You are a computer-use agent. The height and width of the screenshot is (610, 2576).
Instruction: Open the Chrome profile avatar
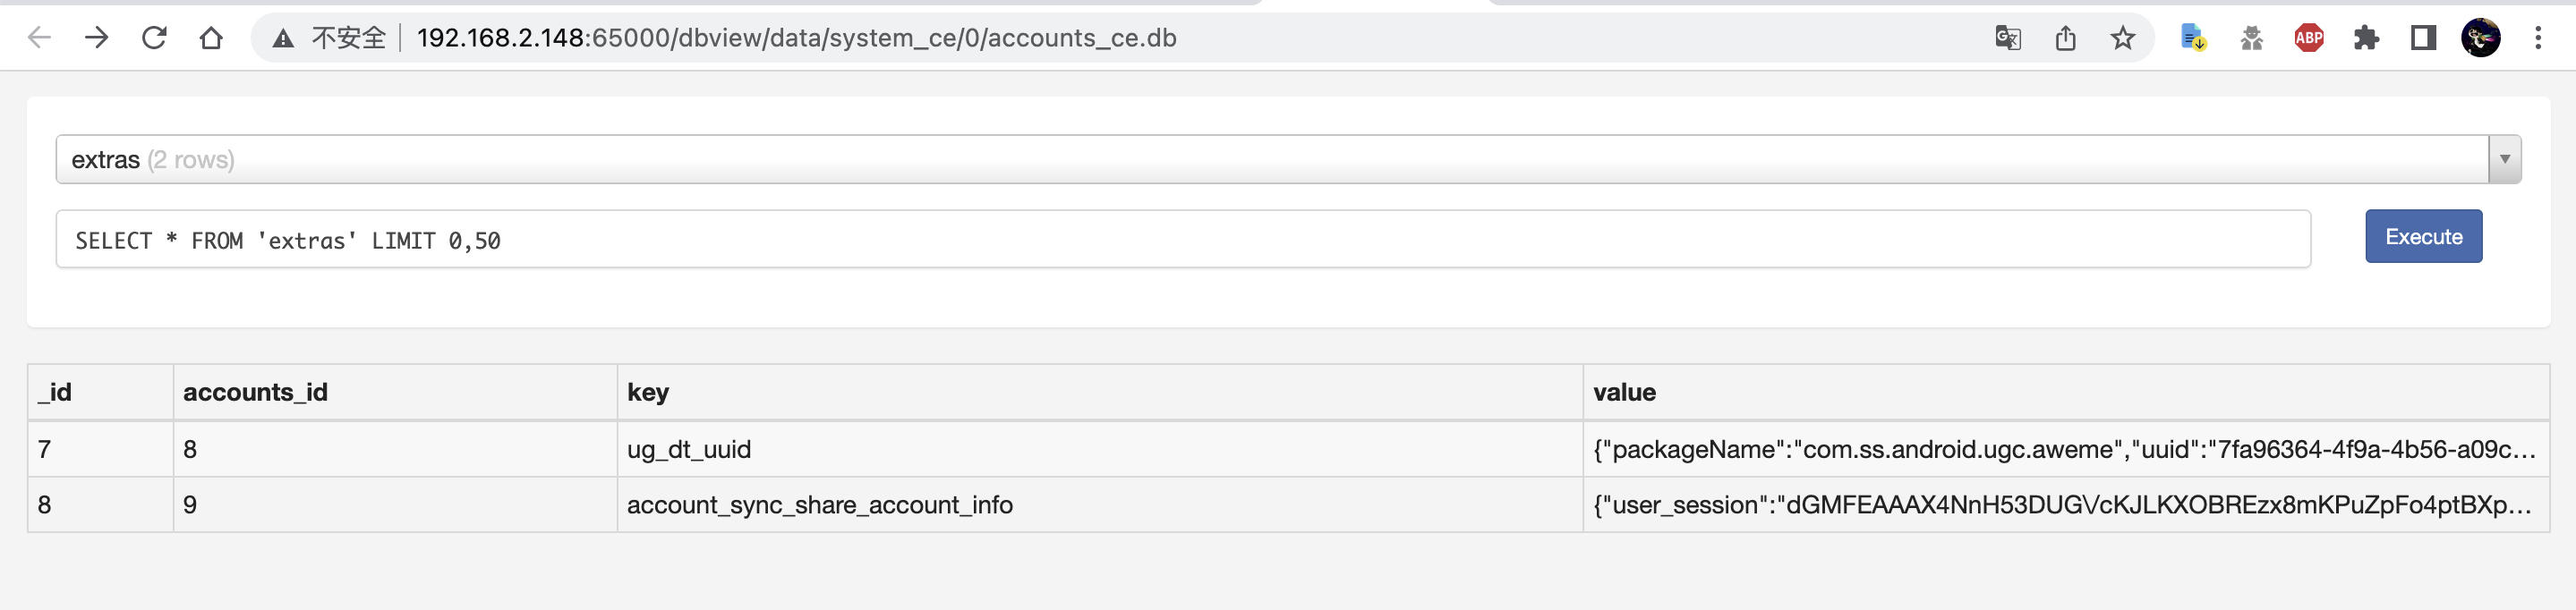pyautogui.click(x=2480, y=38)
